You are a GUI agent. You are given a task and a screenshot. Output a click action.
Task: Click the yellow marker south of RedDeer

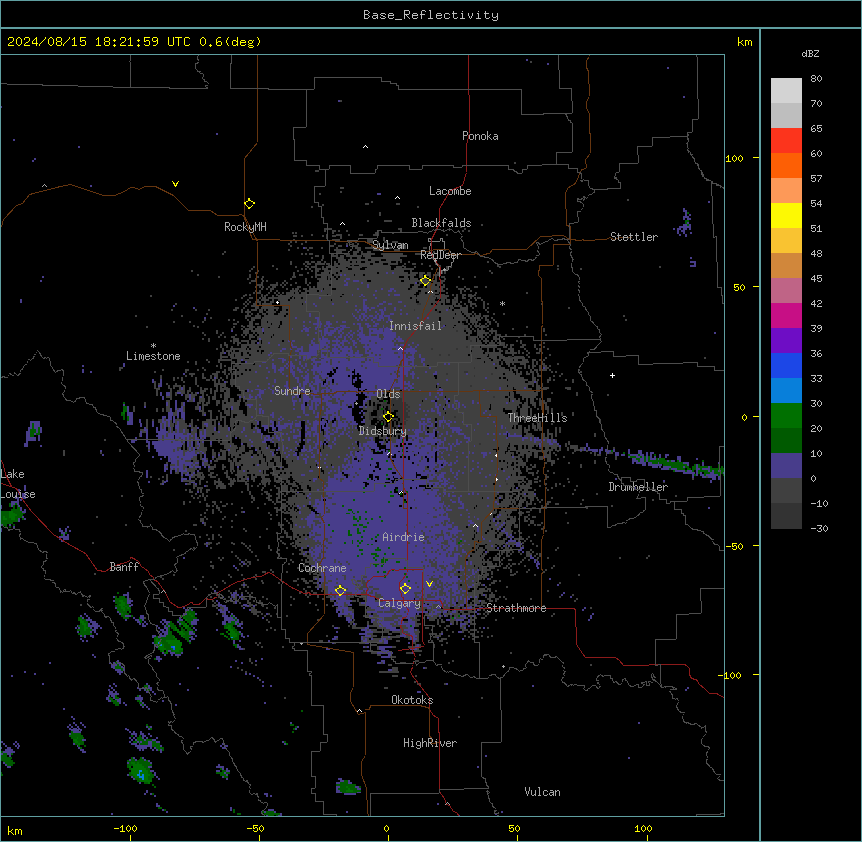[x=425, y=281]
